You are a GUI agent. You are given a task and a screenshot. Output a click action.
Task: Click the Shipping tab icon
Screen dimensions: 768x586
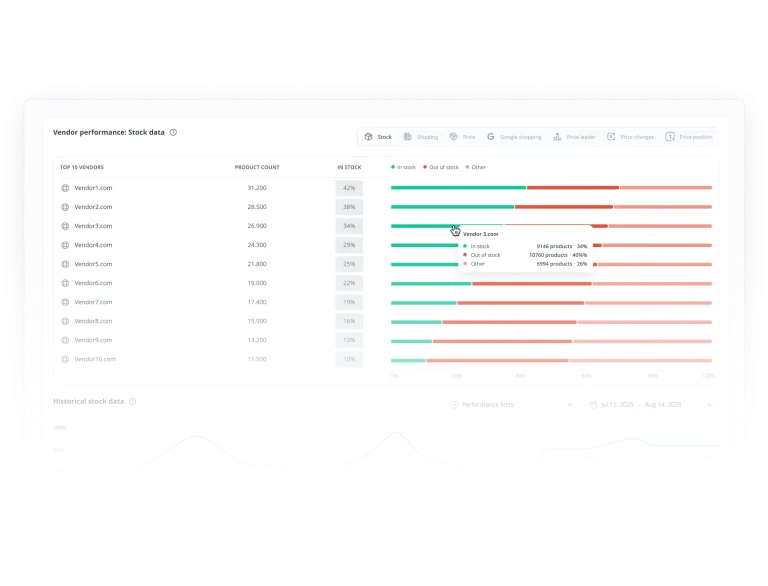click(x=408, y=137)
